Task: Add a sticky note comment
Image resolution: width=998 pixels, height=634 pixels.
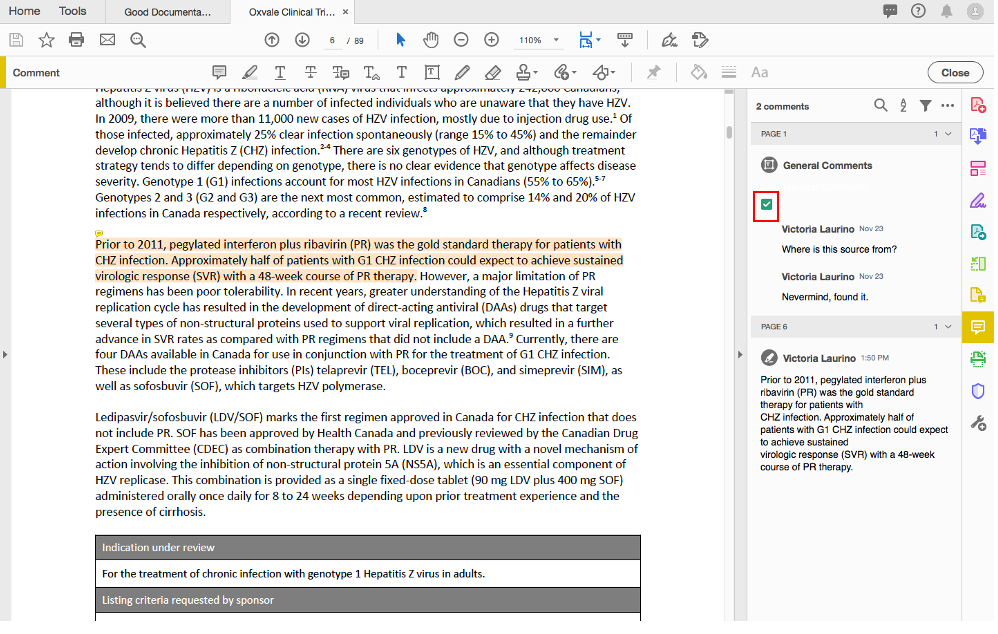Action: pyautogui.click(x=219, y=73)
